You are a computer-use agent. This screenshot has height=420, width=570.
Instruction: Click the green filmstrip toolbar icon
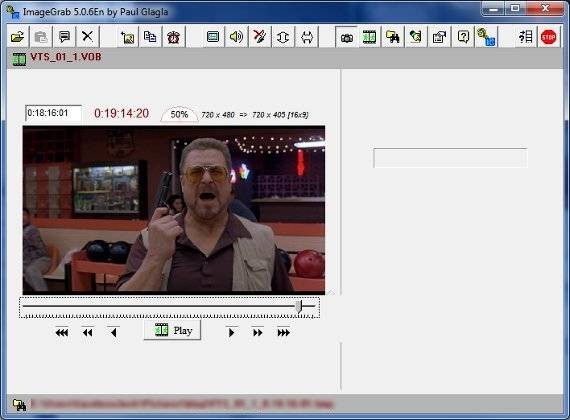tap(369, 37)
